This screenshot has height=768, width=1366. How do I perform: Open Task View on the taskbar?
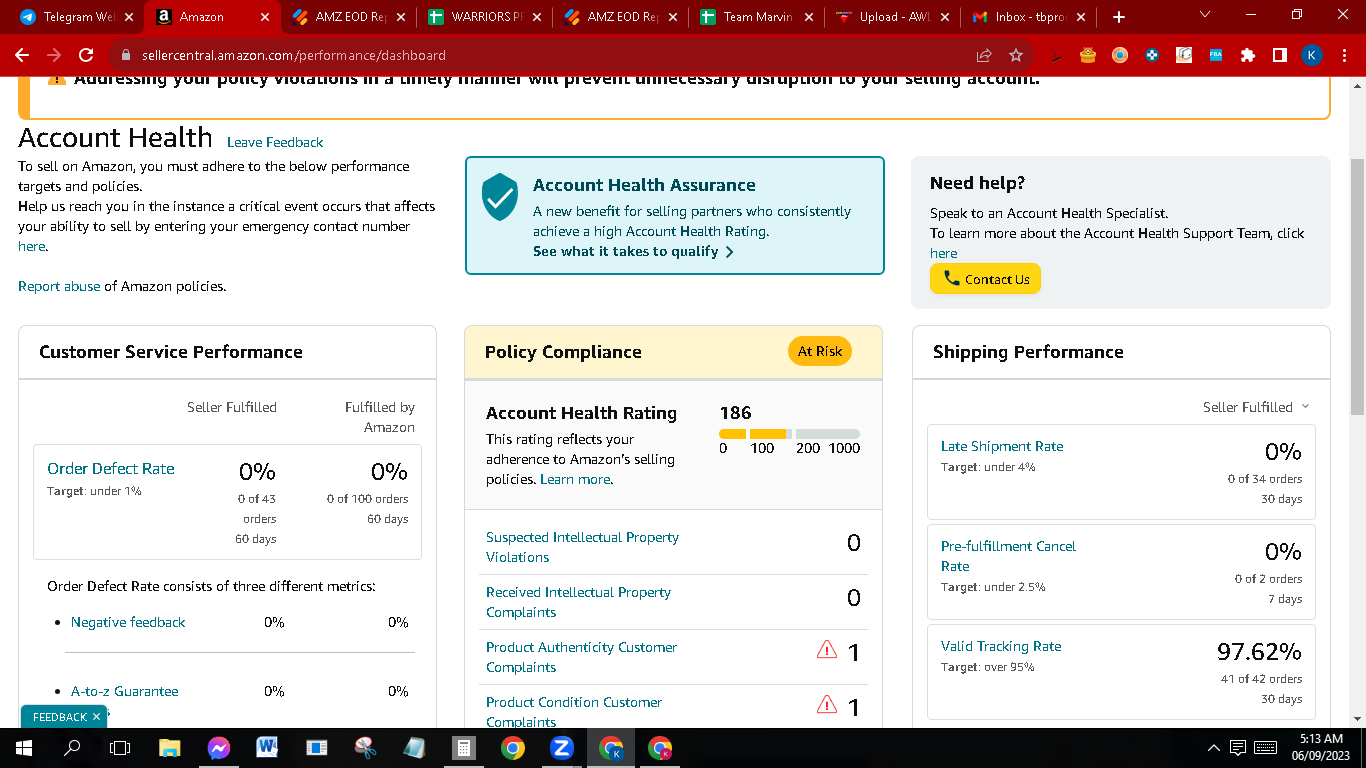120,747
